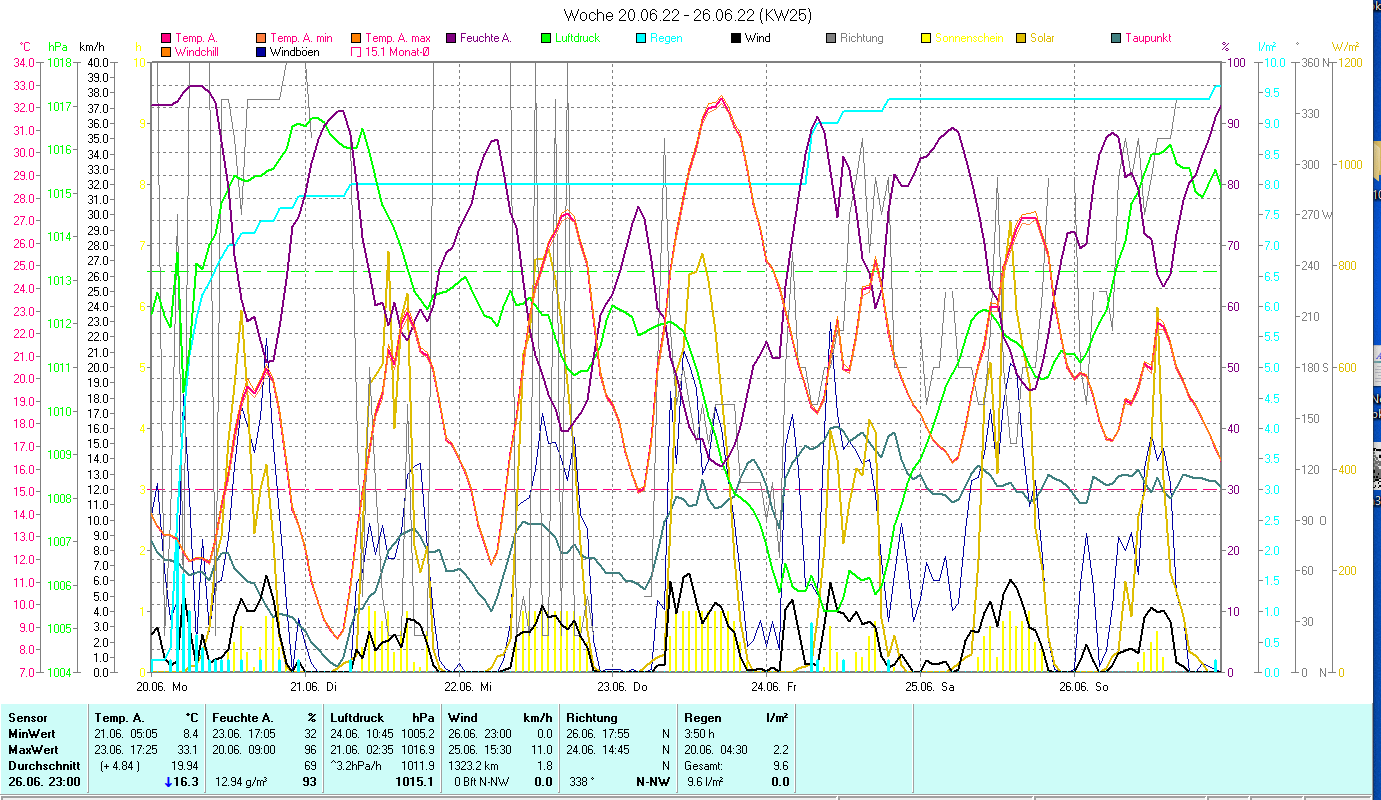Click the hollow 15.1 Monat-Ø legend box
The height and width of the screenshot is (800, 1381).
pyautogui.click(x=355, y=51)
